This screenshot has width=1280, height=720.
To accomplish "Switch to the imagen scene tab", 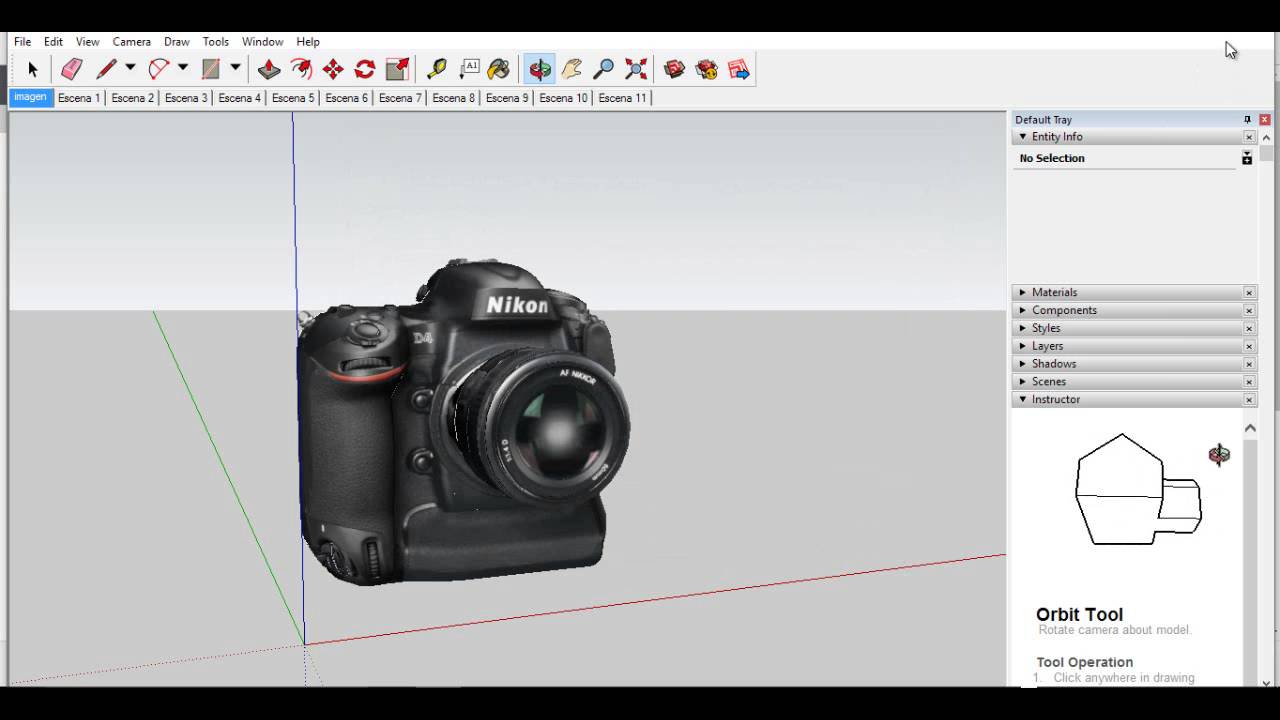I will click(30, 97).
